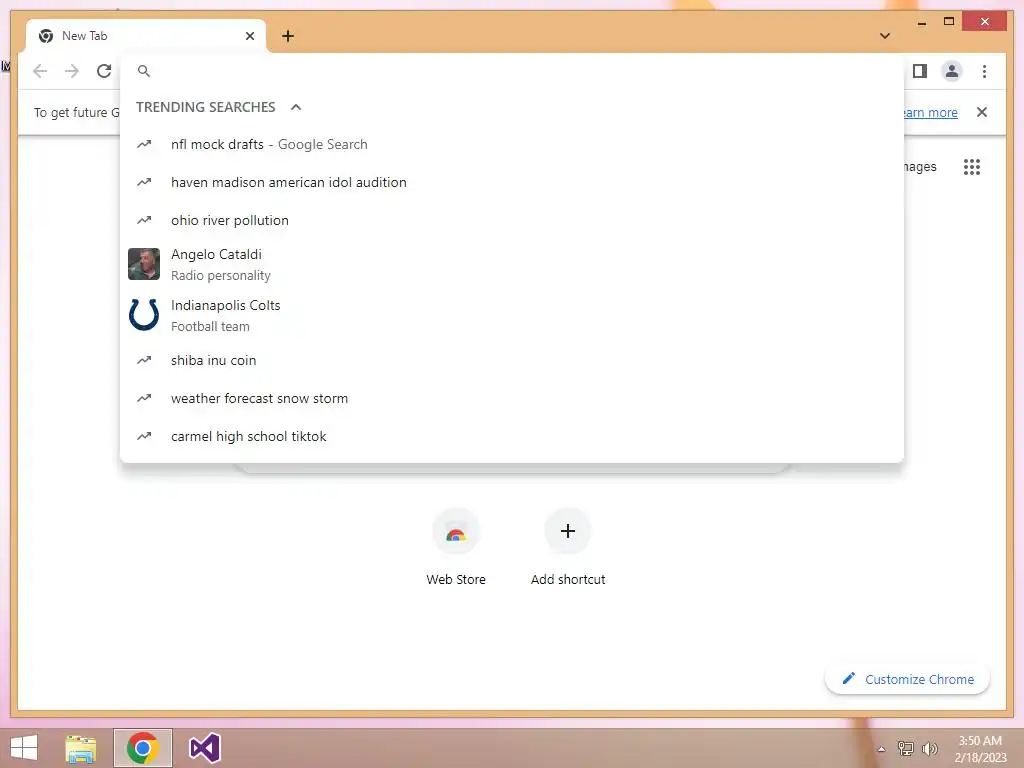Minimize the Chrome window
The image size is (1024, 768).
(921, 22)
